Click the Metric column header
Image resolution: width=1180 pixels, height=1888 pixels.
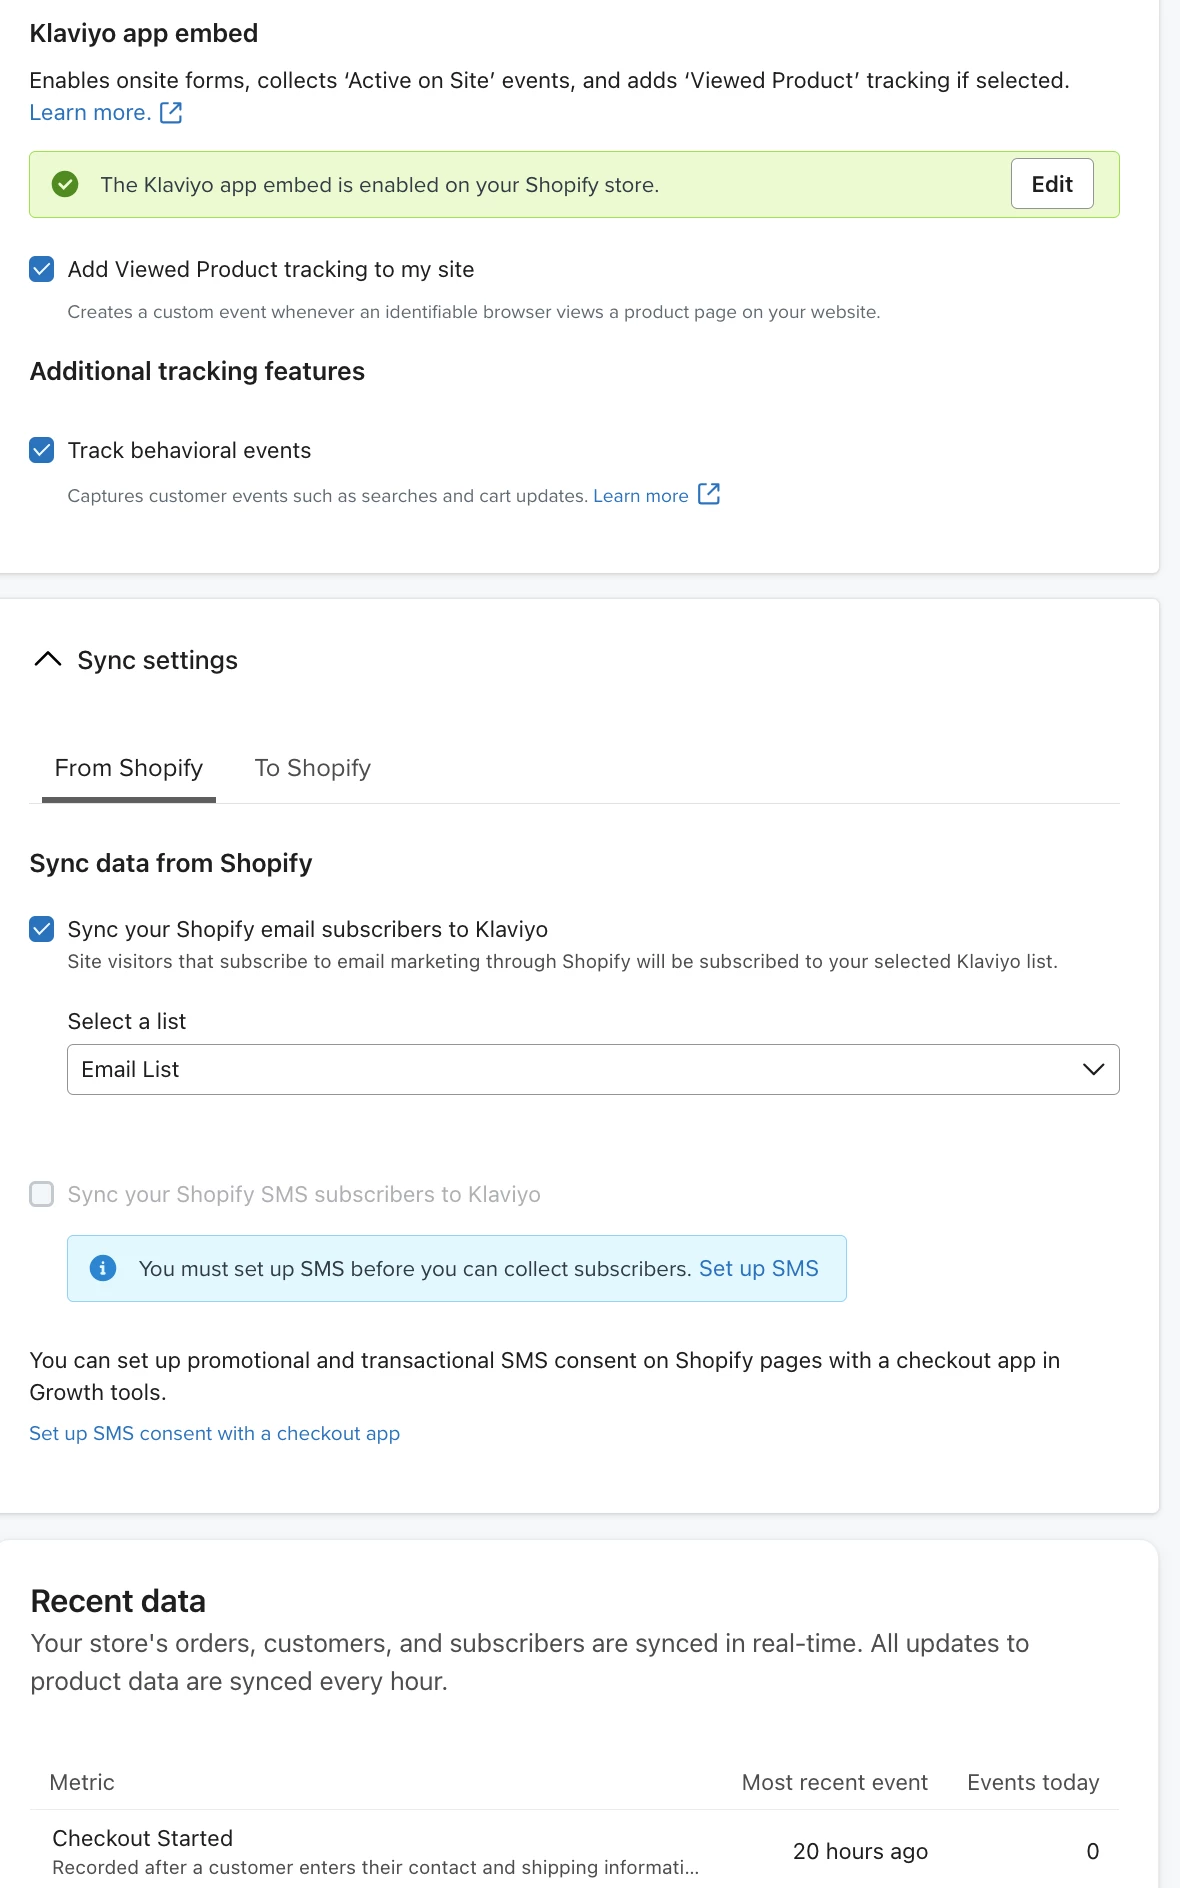[x=82, y=1782]
